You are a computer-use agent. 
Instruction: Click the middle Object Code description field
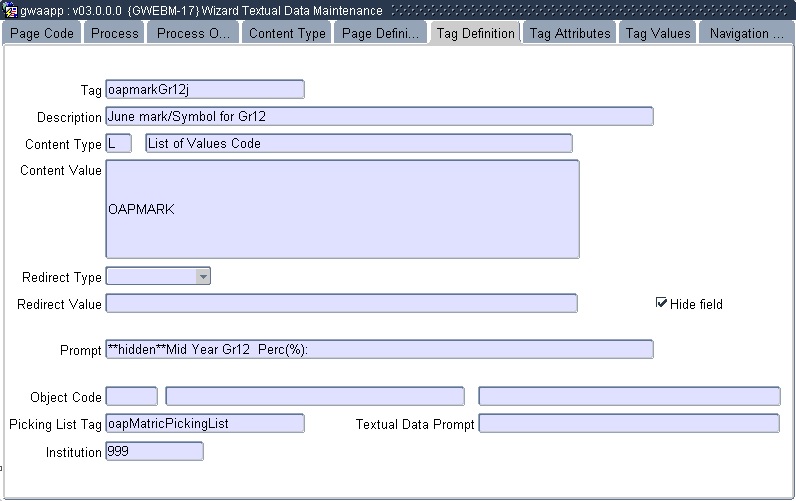coord(315,396)
